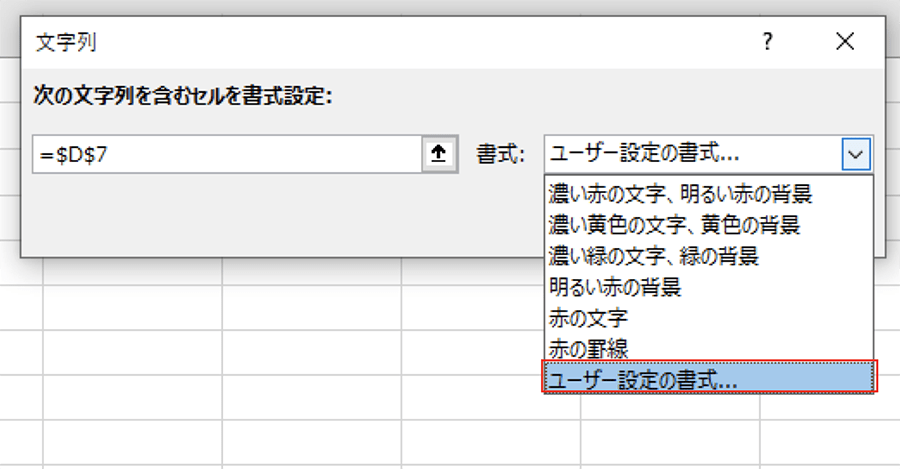The image size is (900, 469).
Task: Open the dialog help question mark
Action: tap(767, 41)
